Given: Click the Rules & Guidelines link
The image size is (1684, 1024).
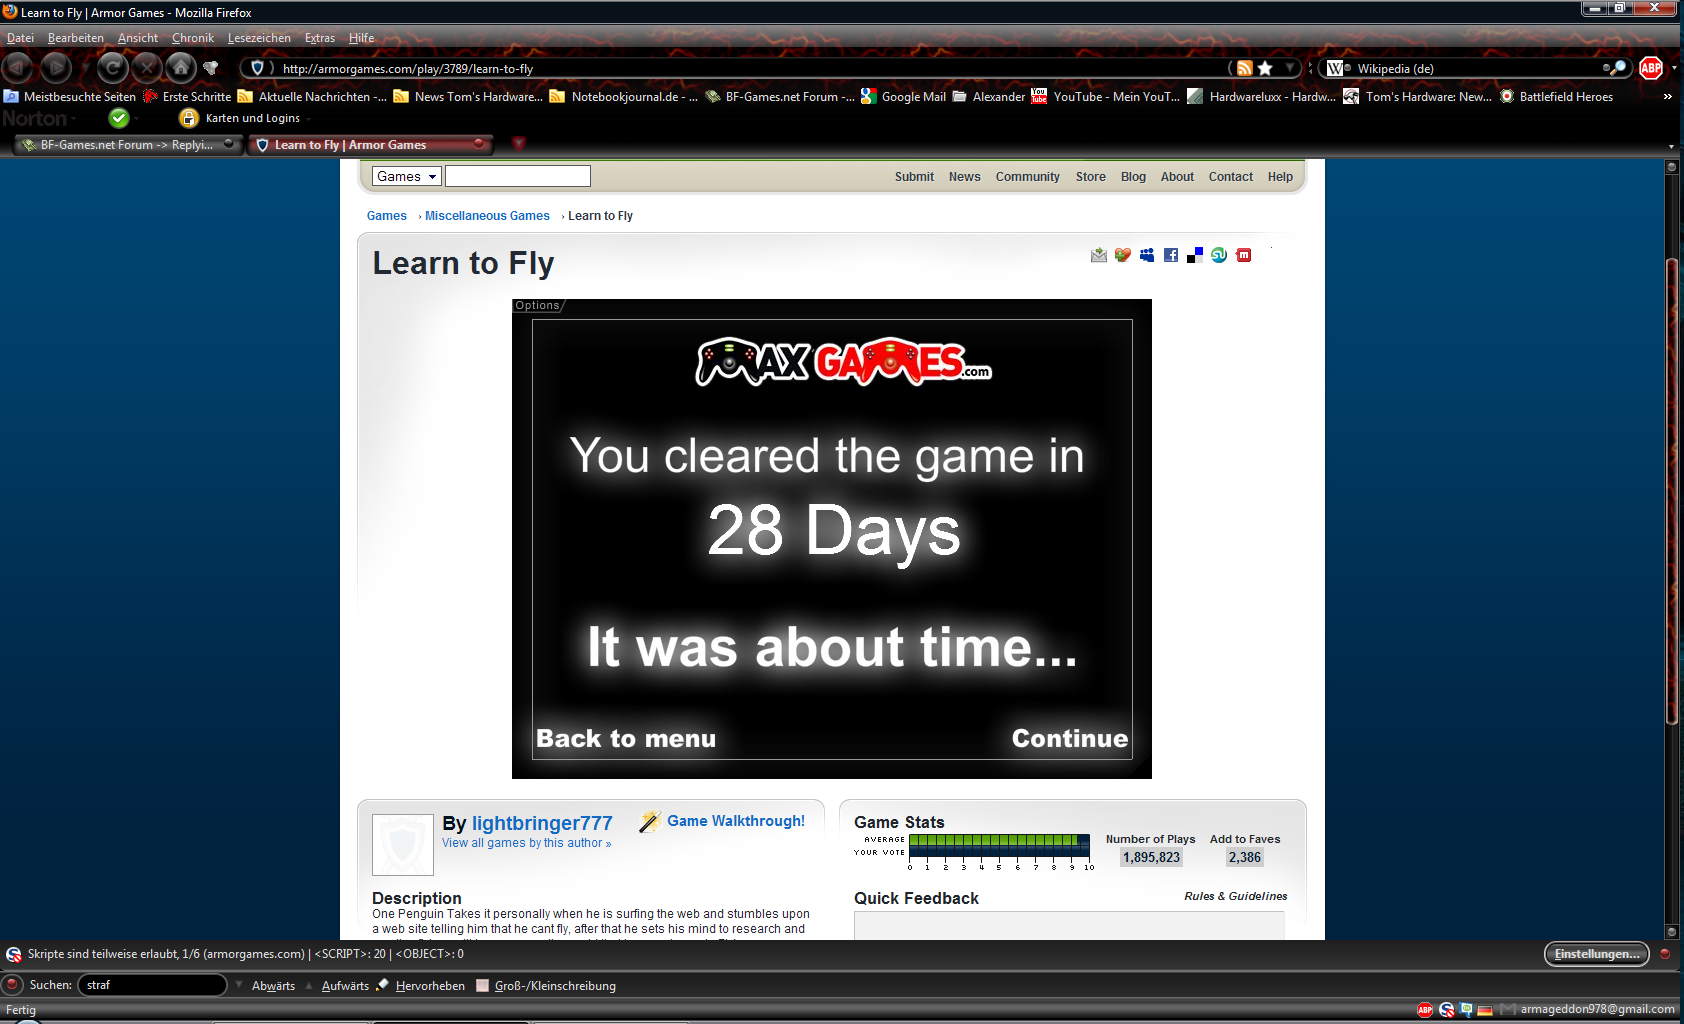Looking at the screenshot, I should (1236, 896).
